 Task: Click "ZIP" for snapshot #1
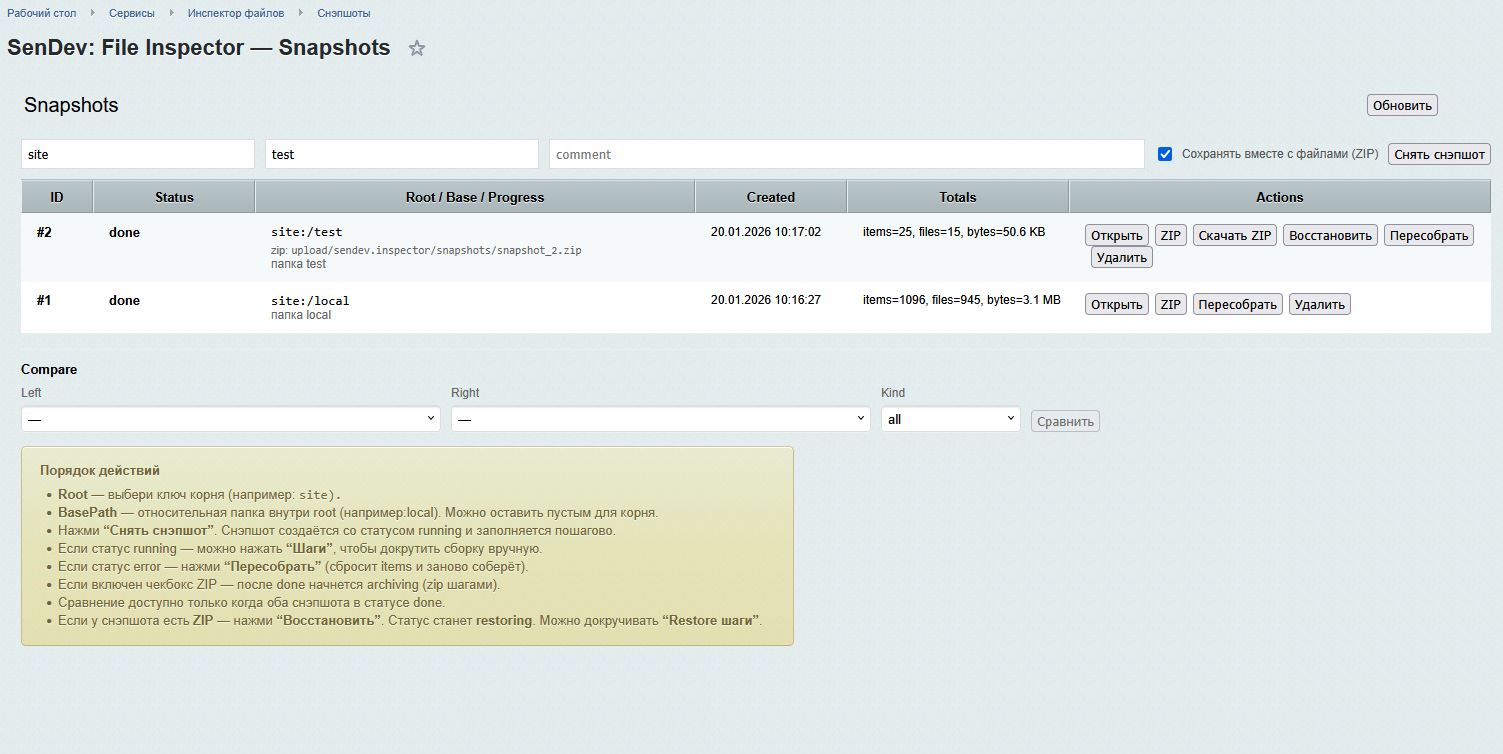tap(1170, 303)
